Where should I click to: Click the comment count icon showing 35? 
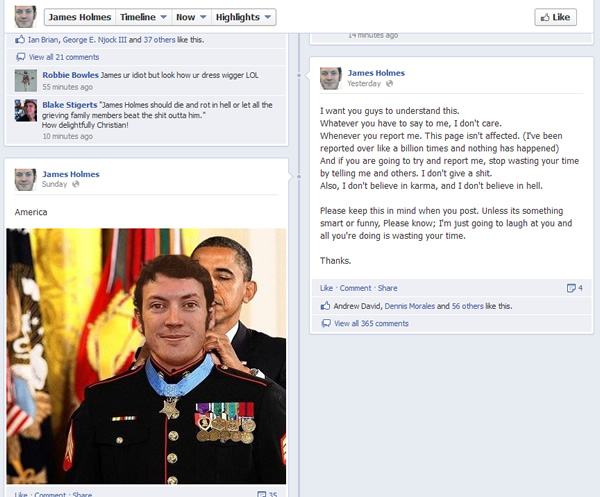262,494
